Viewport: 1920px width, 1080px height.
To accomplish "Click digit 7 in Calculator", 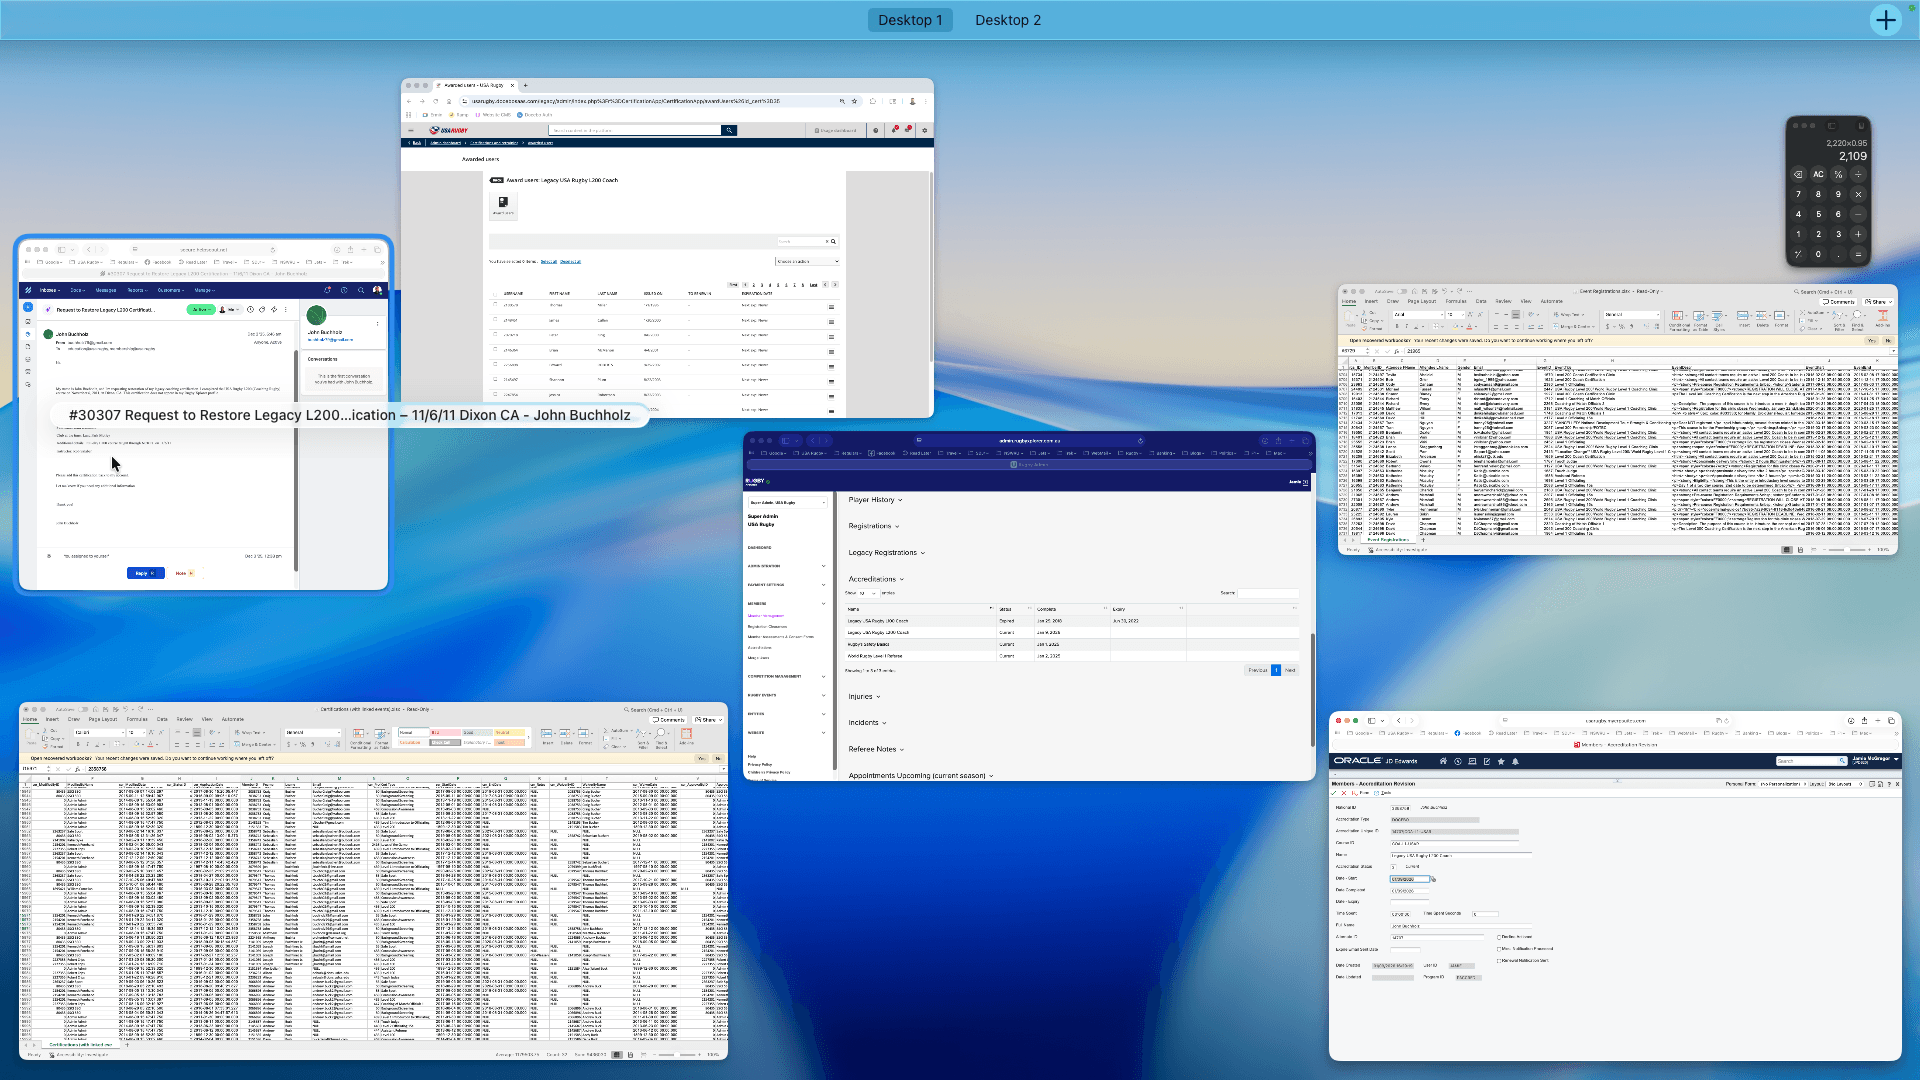I will click(1798, 194).
